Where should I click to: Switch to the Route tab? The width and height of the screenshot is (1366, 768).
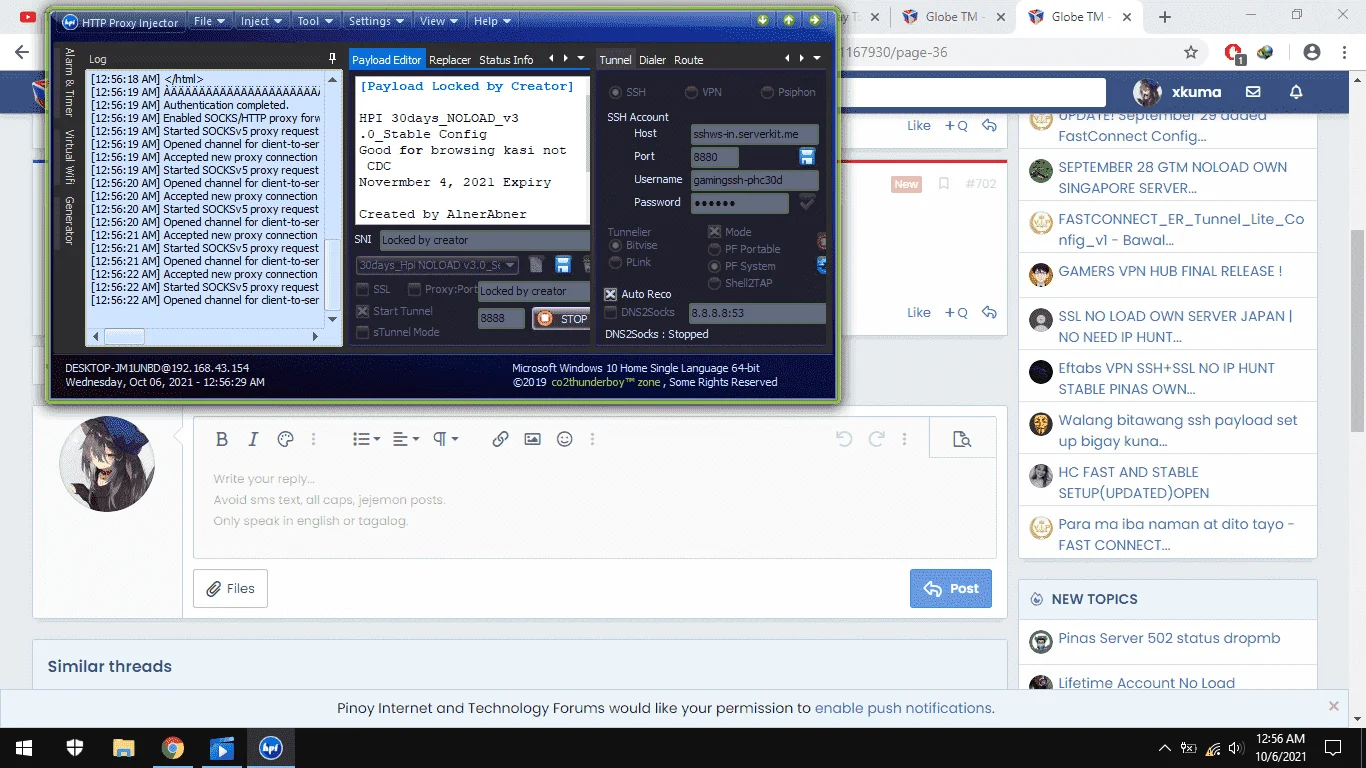click(x=689, y=60)
